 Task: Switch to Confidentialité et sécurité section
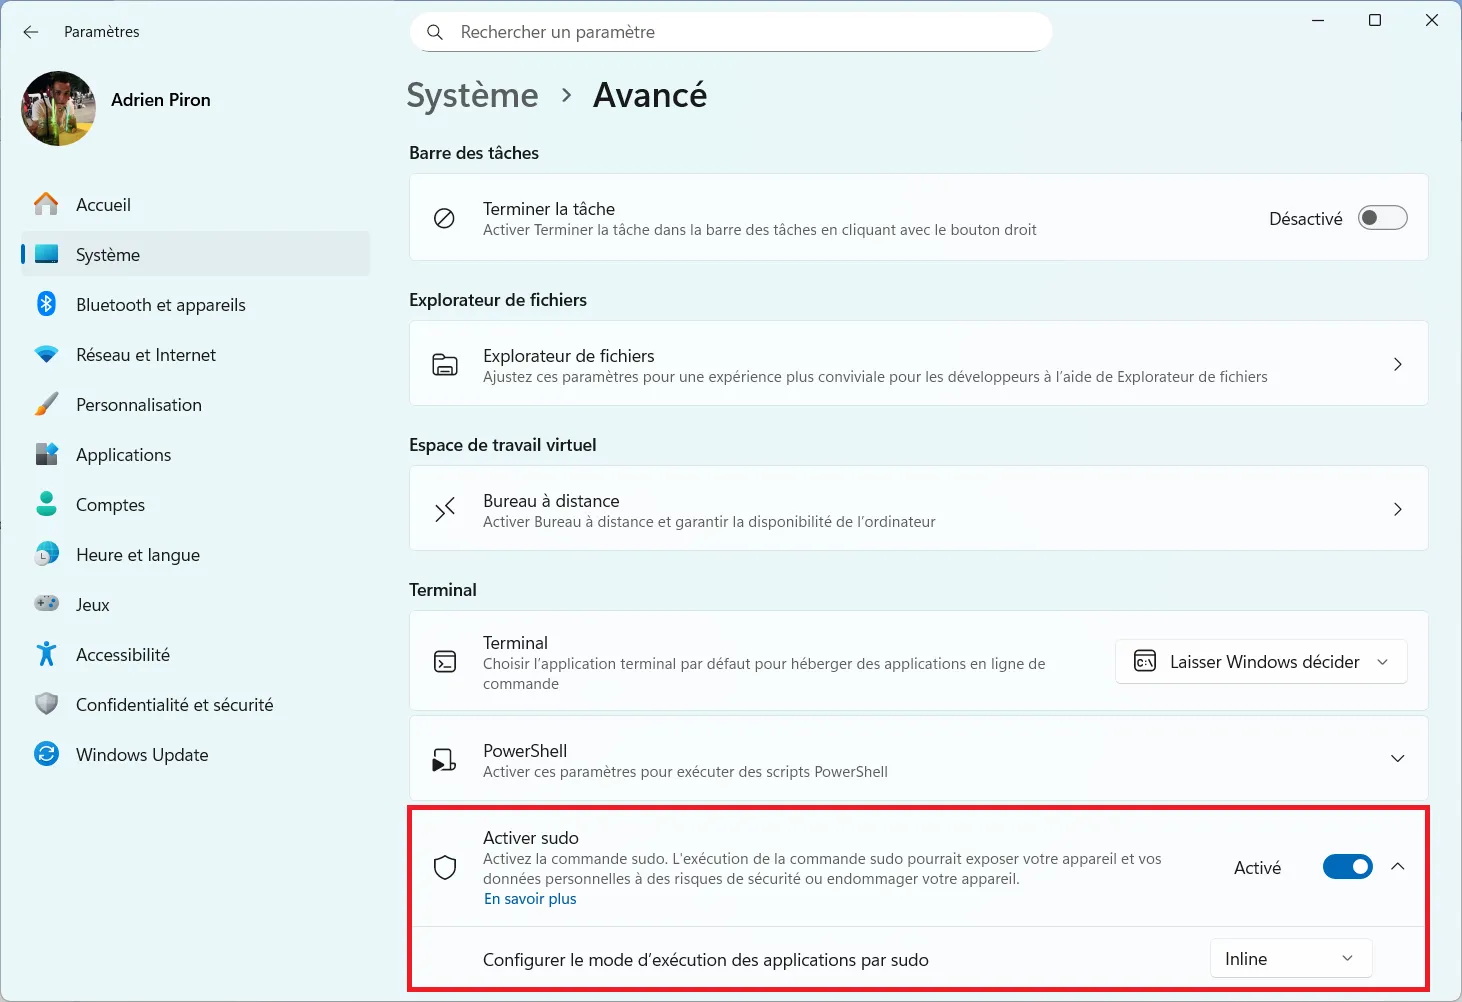click(174, 704)
